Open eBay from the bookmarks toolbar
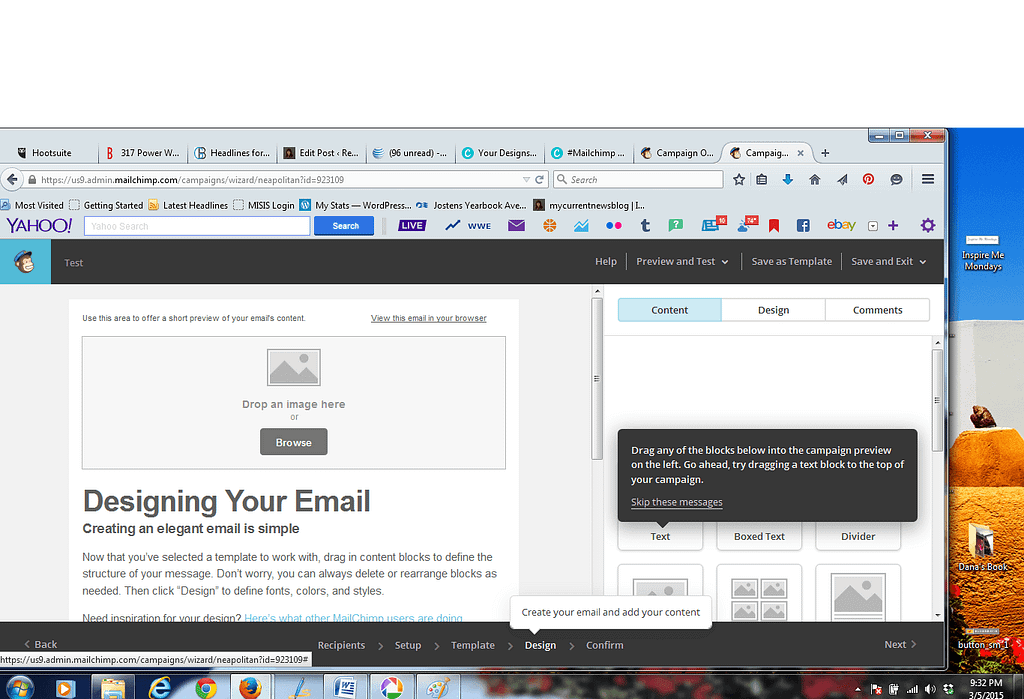The image size is (1024, 699). (841, 225)
